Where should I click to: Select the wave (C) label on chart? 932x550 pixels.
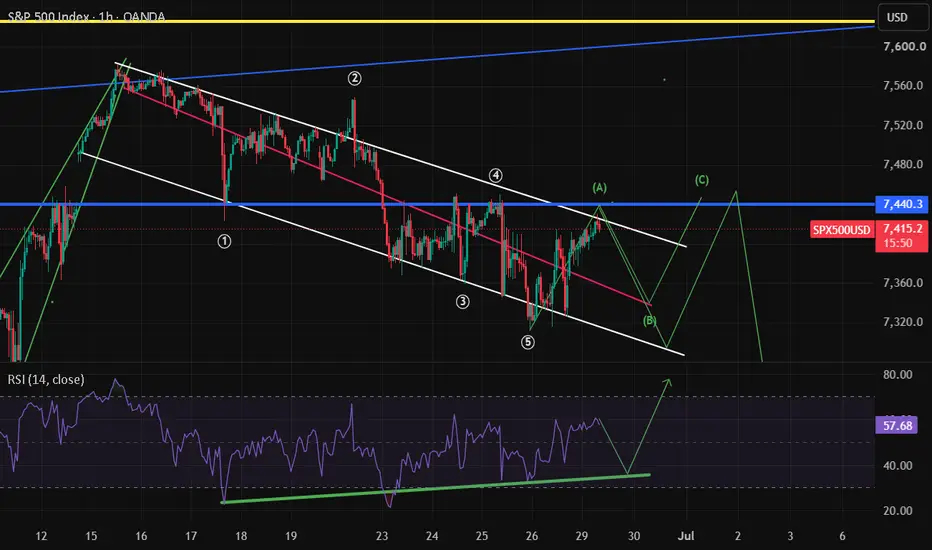click(x=701, y=180)
